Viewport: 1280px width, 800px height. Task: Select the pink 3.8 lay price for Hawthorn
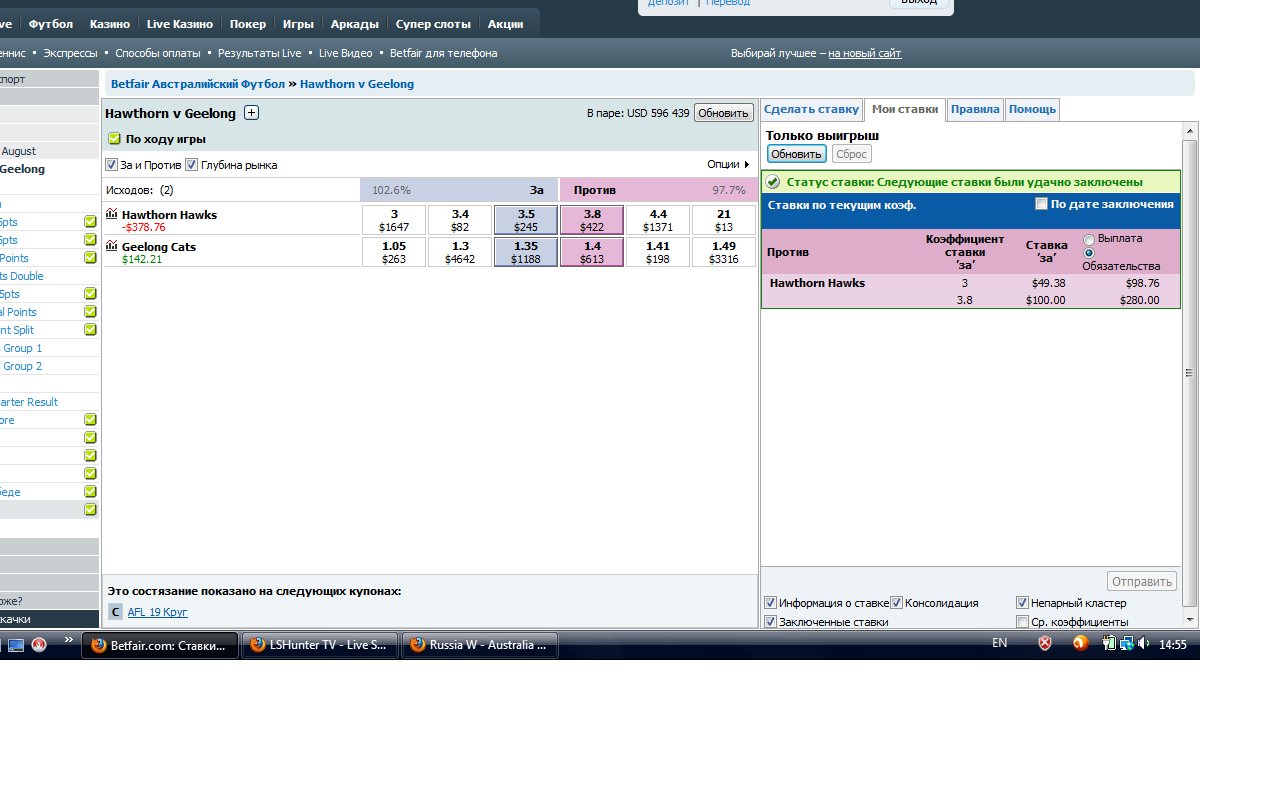point(592,220)
